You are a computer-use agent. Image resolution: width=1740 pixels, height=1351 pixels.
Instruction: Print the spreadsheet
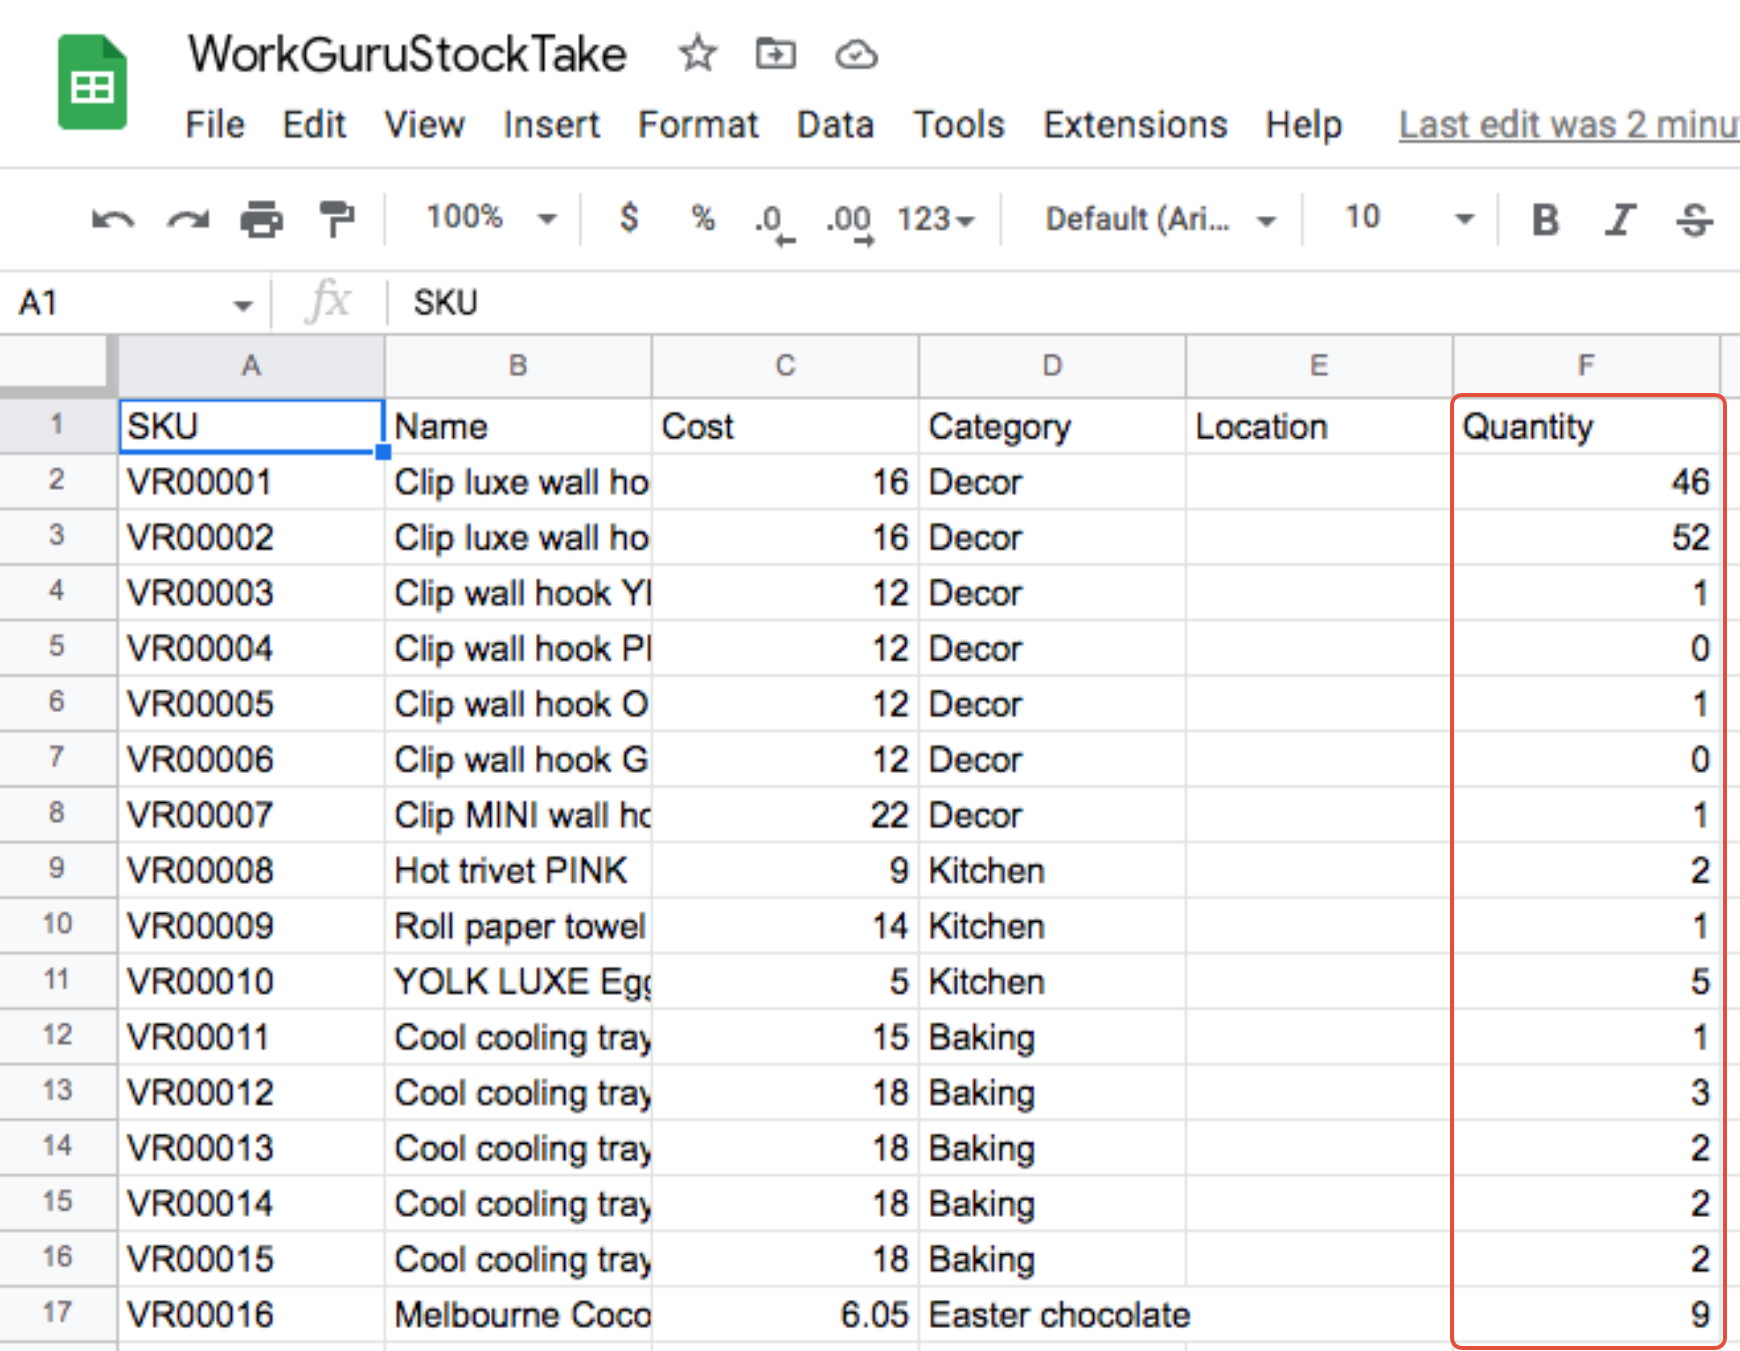coord(262,219)
